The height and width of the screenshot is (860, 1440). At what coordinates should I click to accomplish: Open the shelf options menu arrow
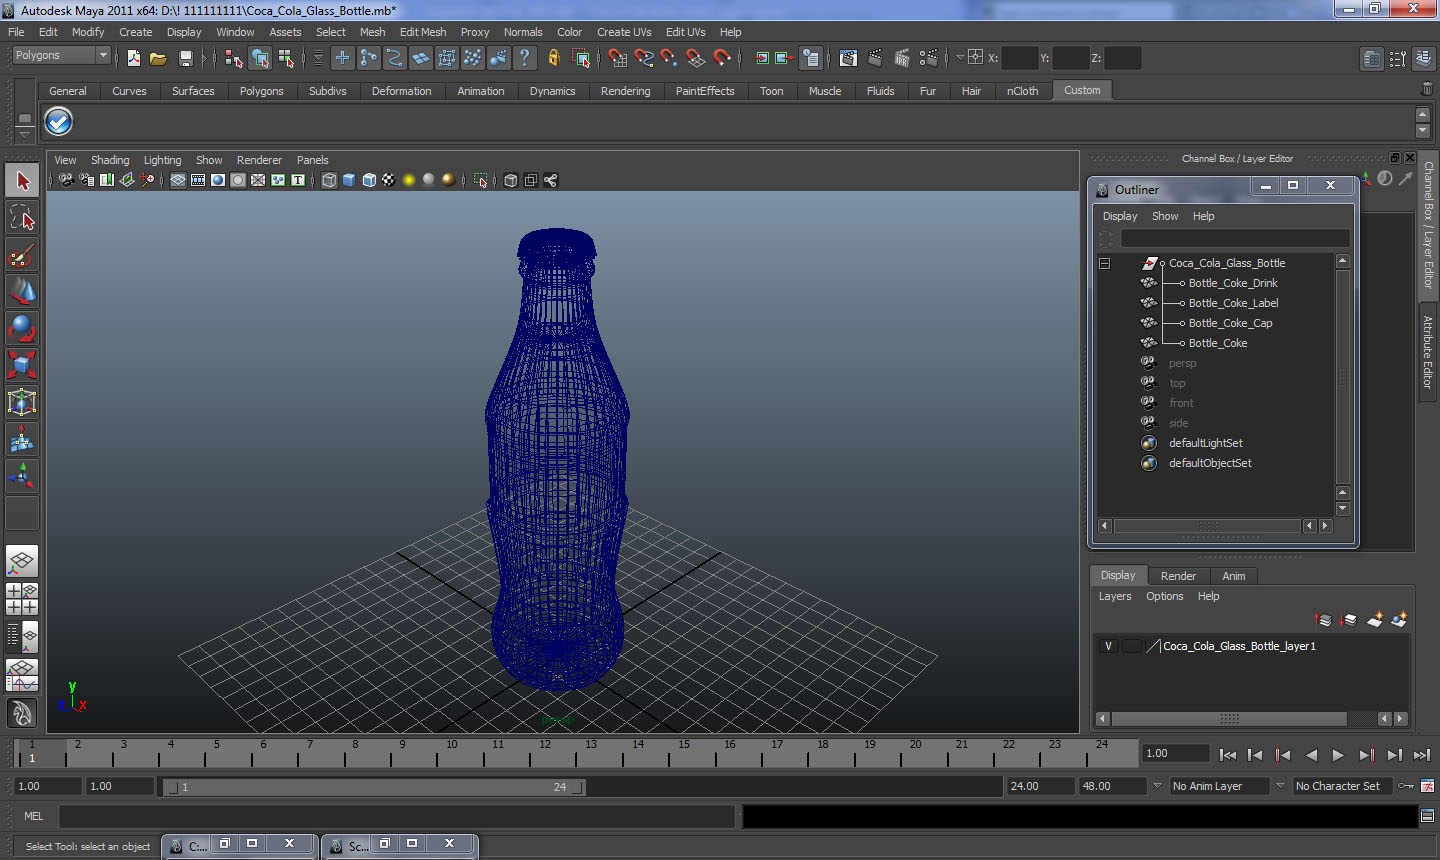tap(24, 133)
